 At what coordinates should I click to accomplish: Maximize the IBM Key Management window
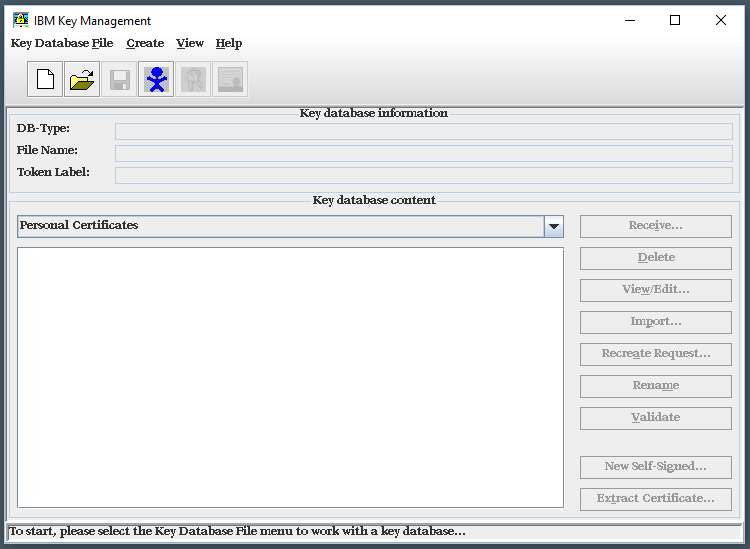click(x=675, y=20)
